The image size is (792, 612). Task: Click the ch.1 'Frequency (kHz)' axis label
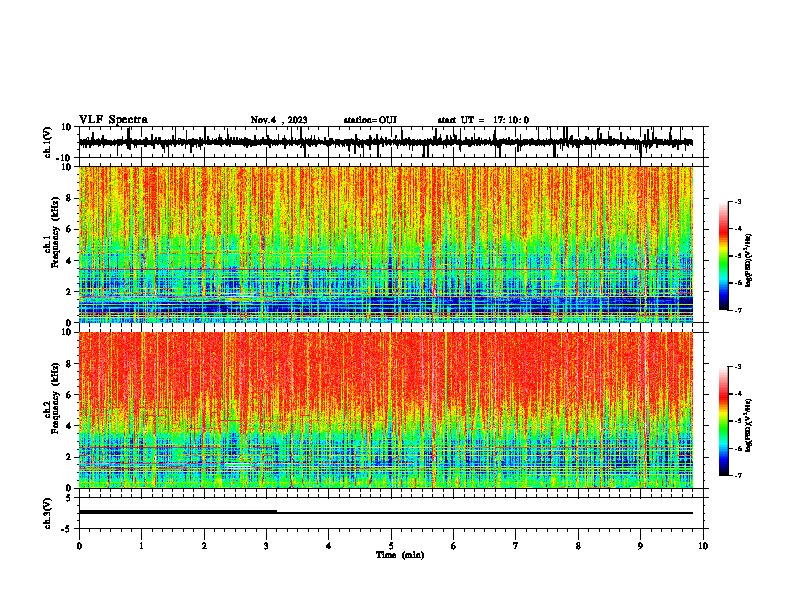[x=55, y=233]
